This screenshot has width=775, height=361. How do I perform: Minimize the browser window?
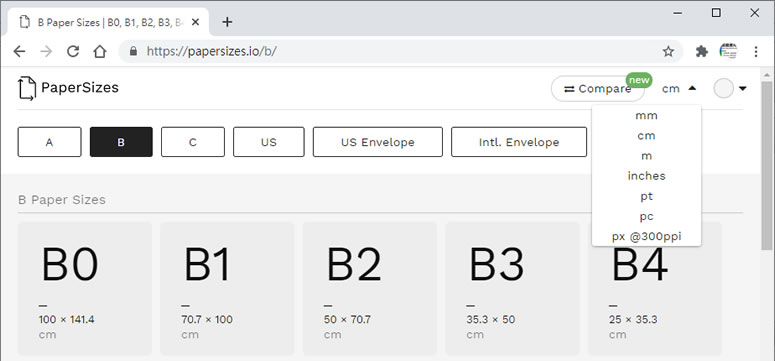tap(678, 13)
